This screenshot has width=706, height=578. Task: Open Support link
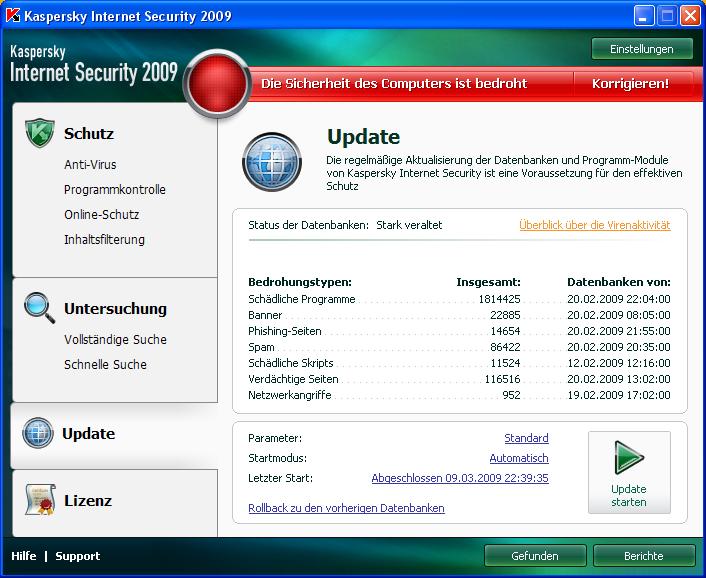pyautogui.click(x=77, y=556)
